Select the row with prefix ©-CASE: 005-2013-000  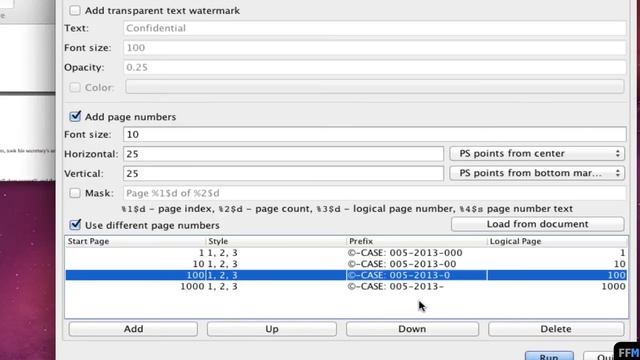pos(346,253)
